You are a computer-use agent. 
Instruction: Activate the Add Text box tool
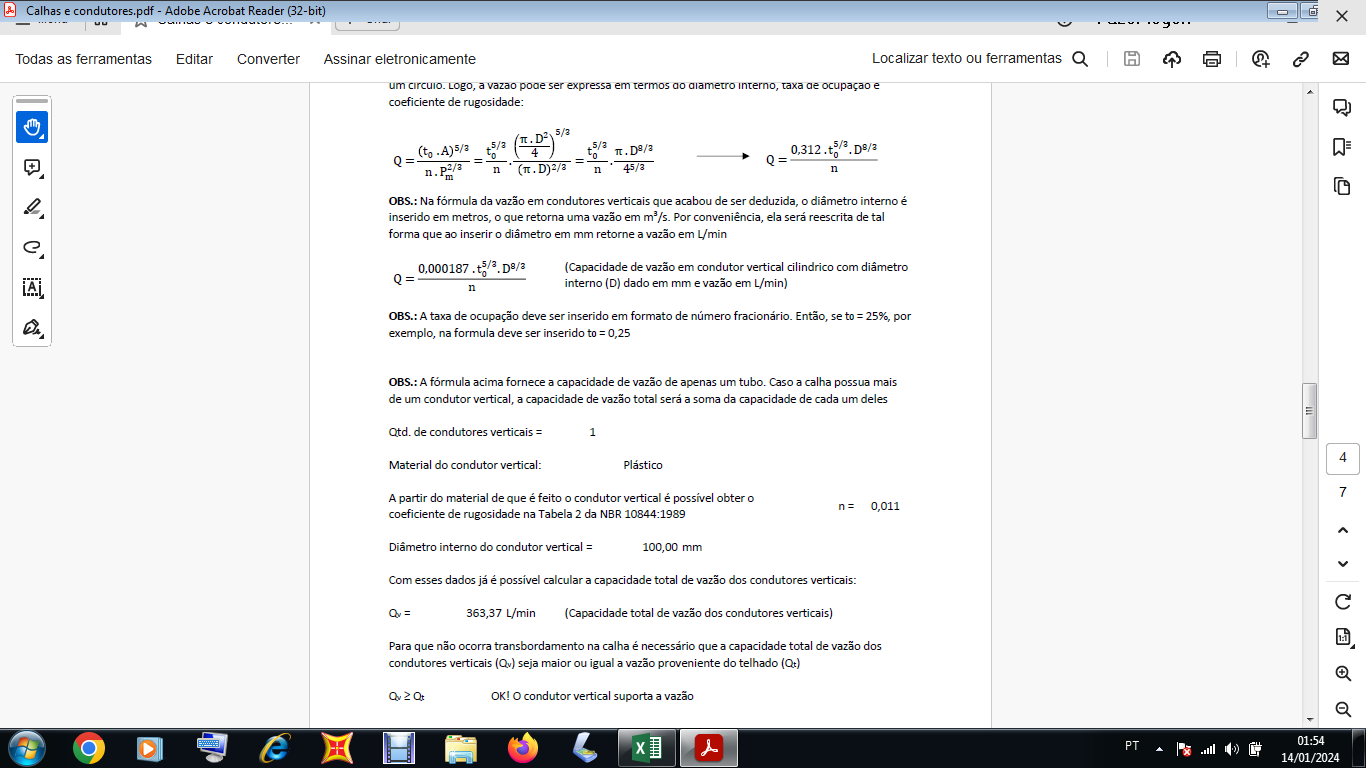[32, 288]
